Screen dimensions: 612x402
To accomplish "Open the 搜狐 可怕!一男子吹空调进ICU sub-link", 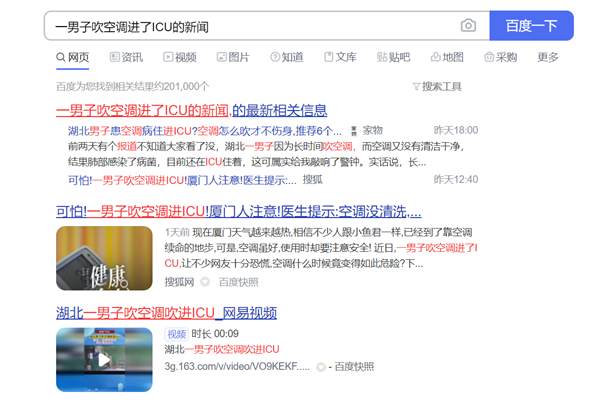I will pyautogui.click(x=182, y=180).
